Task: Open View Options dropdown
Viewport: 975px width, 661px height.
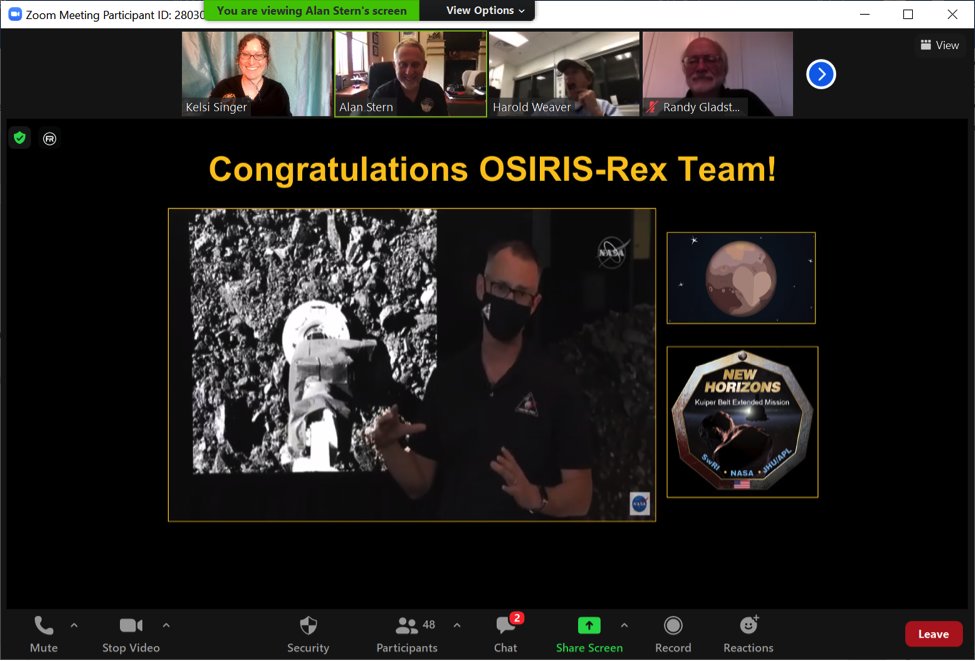Action: coord(485,11)
